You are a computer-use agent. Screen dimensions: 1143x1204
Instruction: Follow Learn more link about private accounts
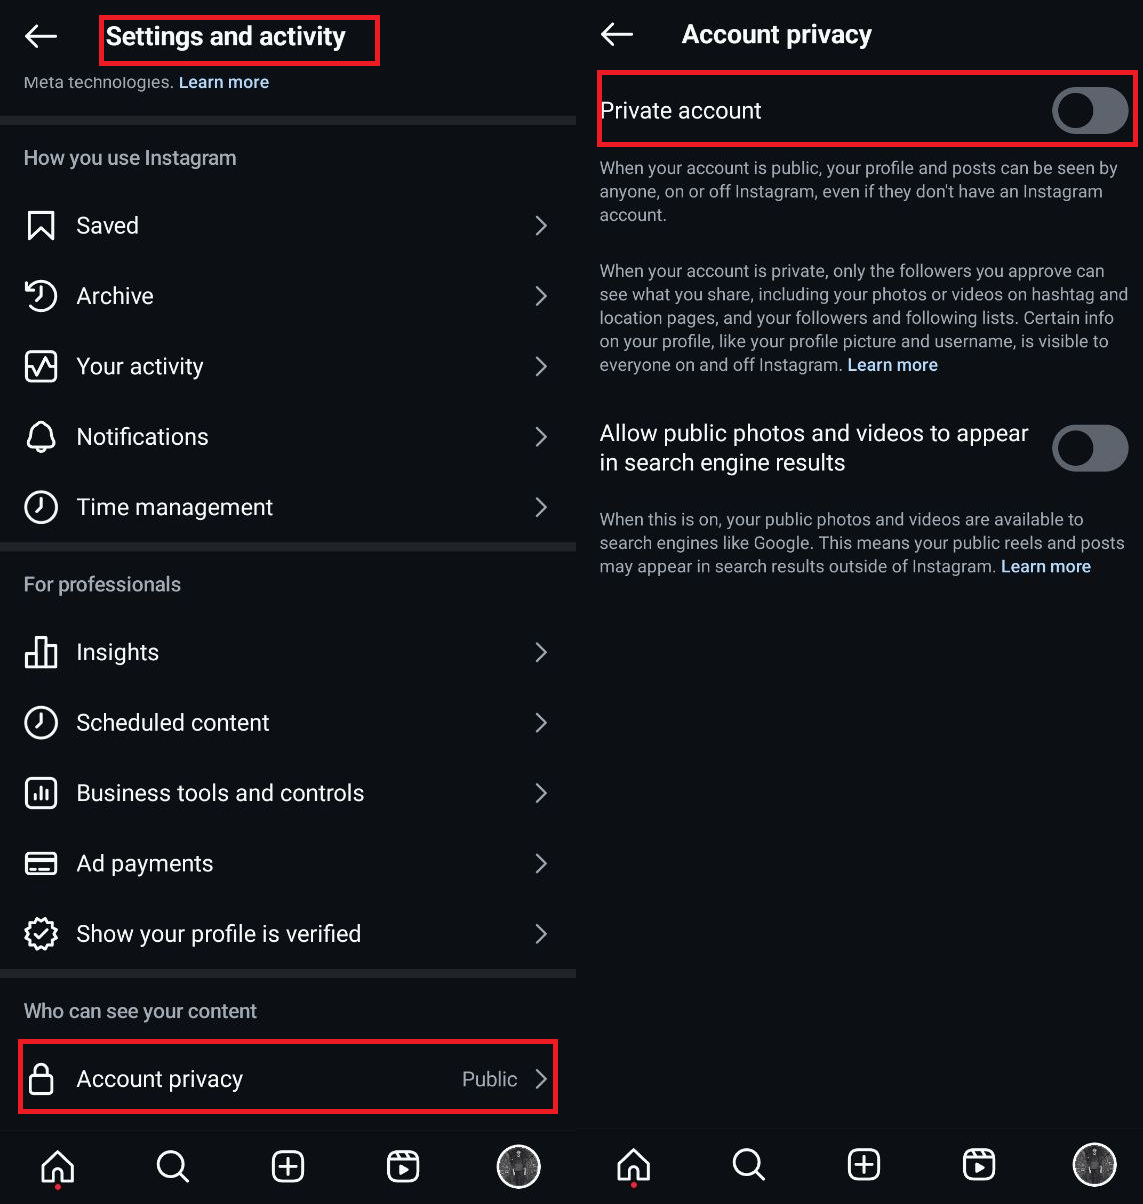click(x=893, y=365)
